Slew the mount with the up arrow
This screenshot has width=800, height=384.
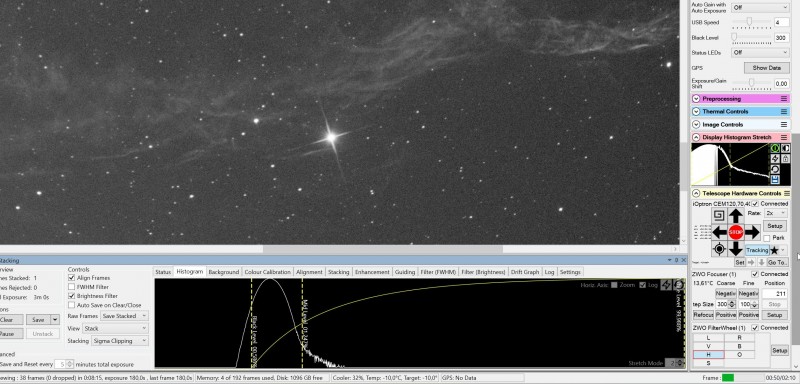tap(735, 216)
